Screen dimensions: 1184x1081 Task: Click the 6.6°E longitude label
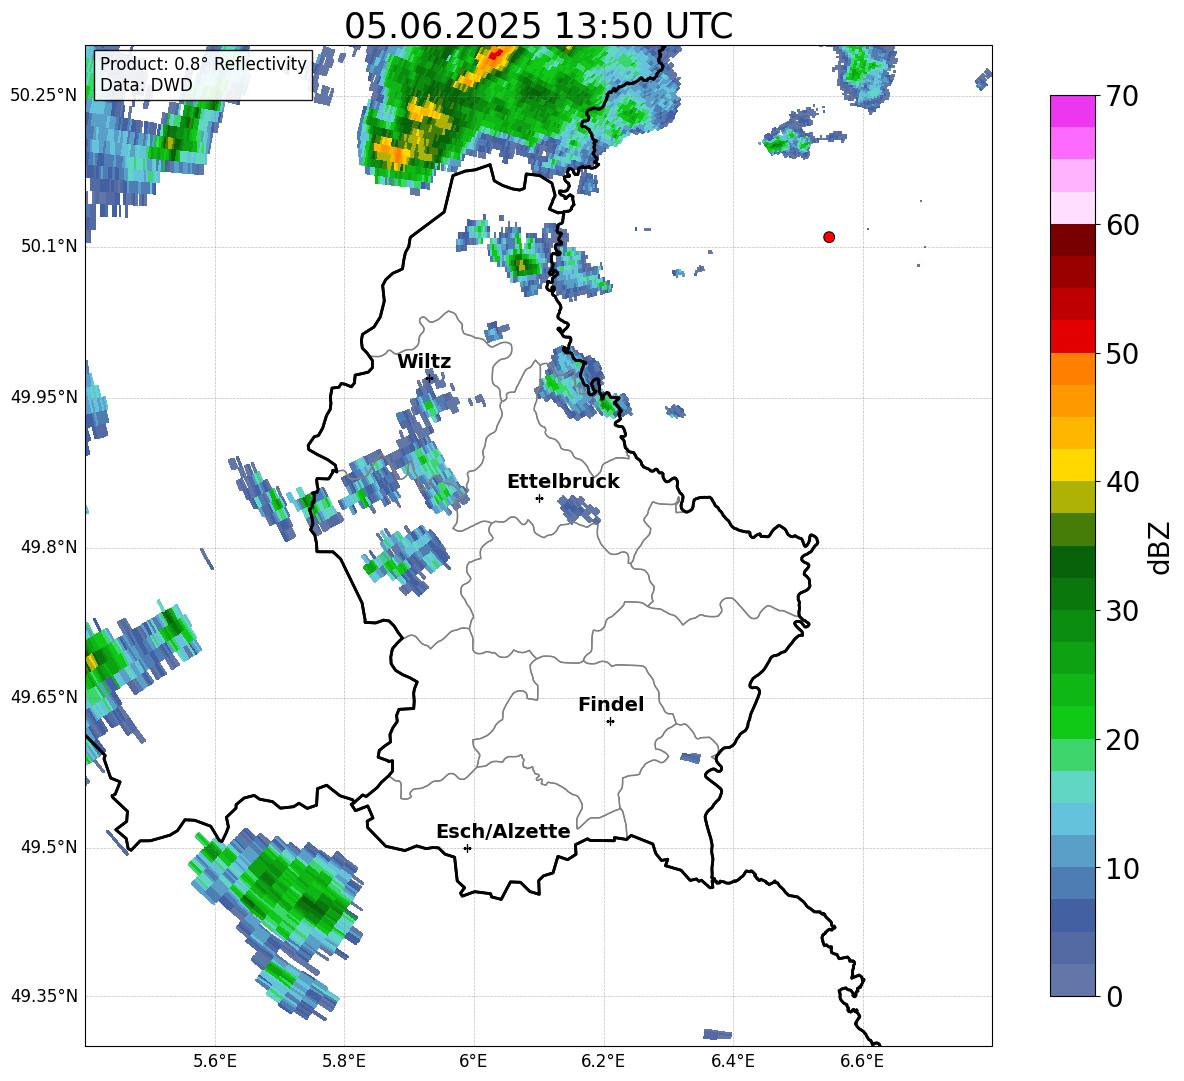862,1062
